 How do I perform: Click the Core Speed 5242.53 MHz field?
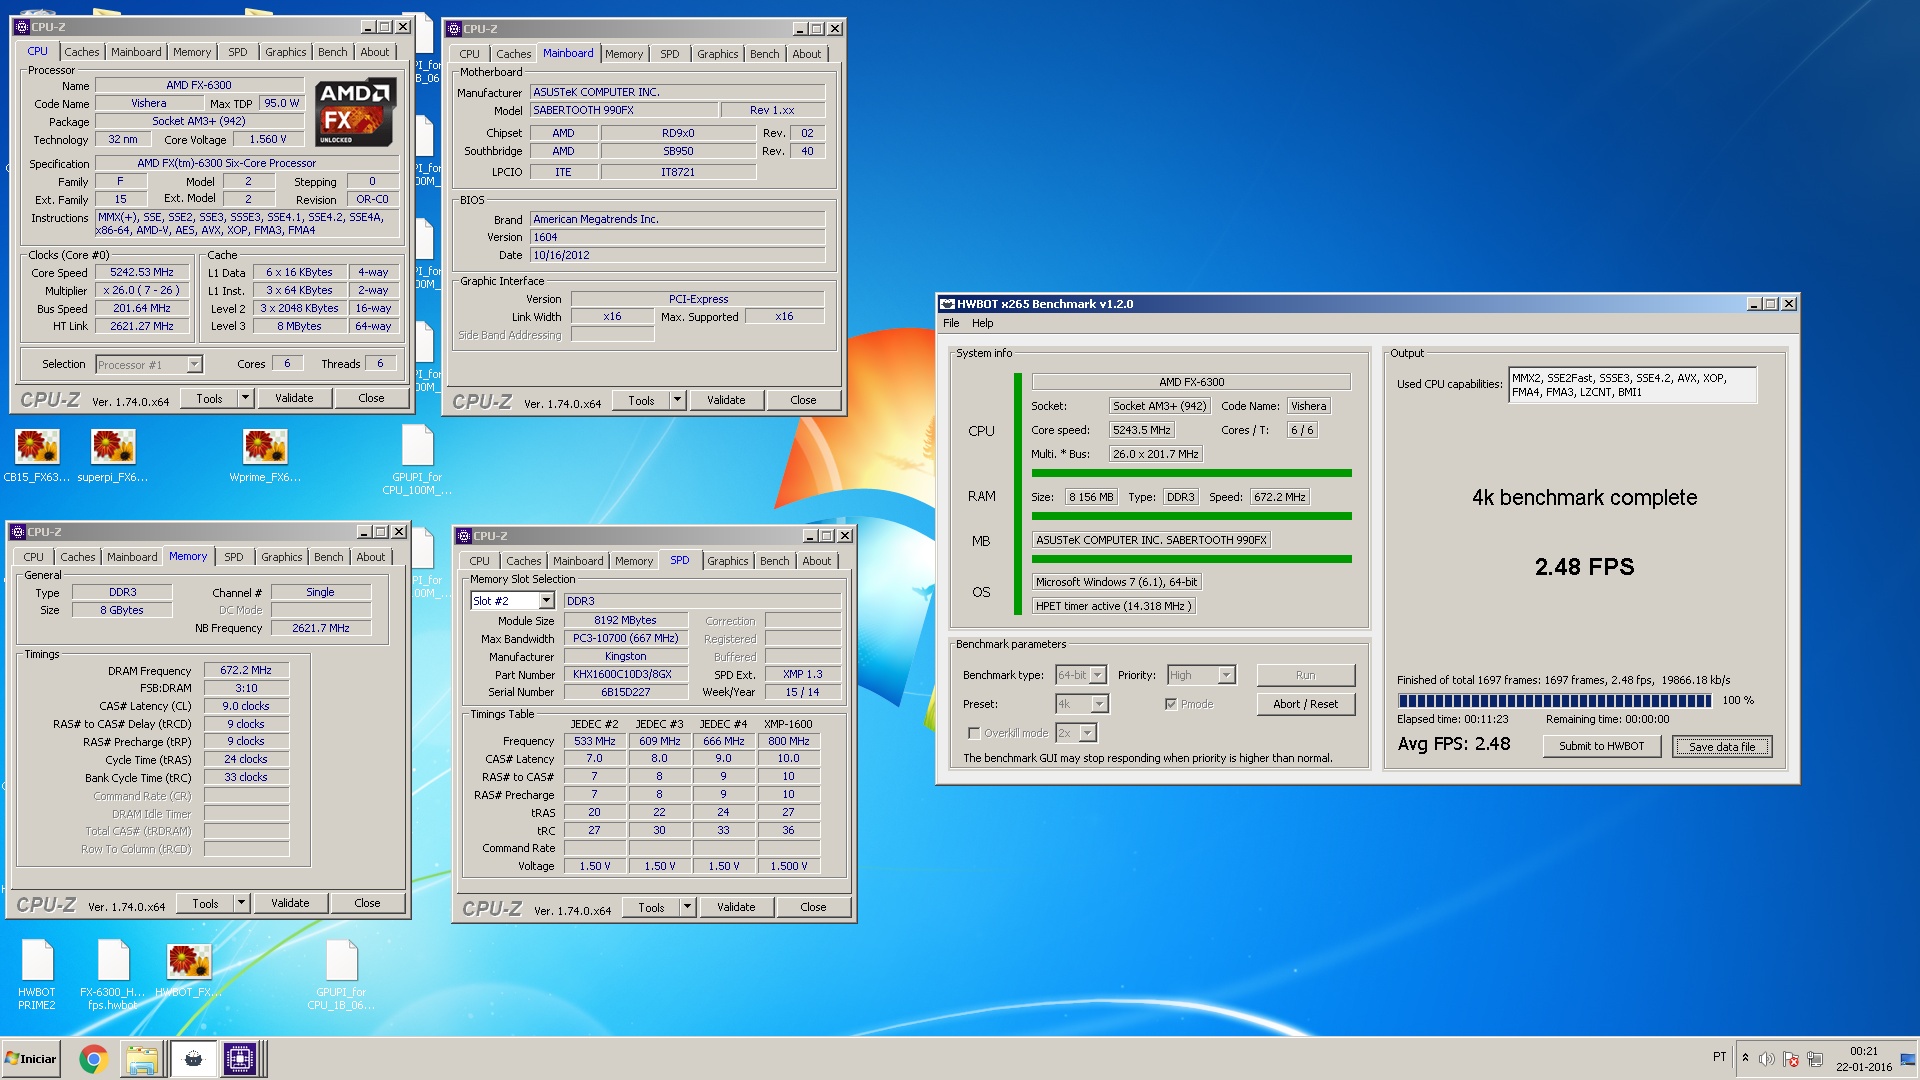coord(142,272)
